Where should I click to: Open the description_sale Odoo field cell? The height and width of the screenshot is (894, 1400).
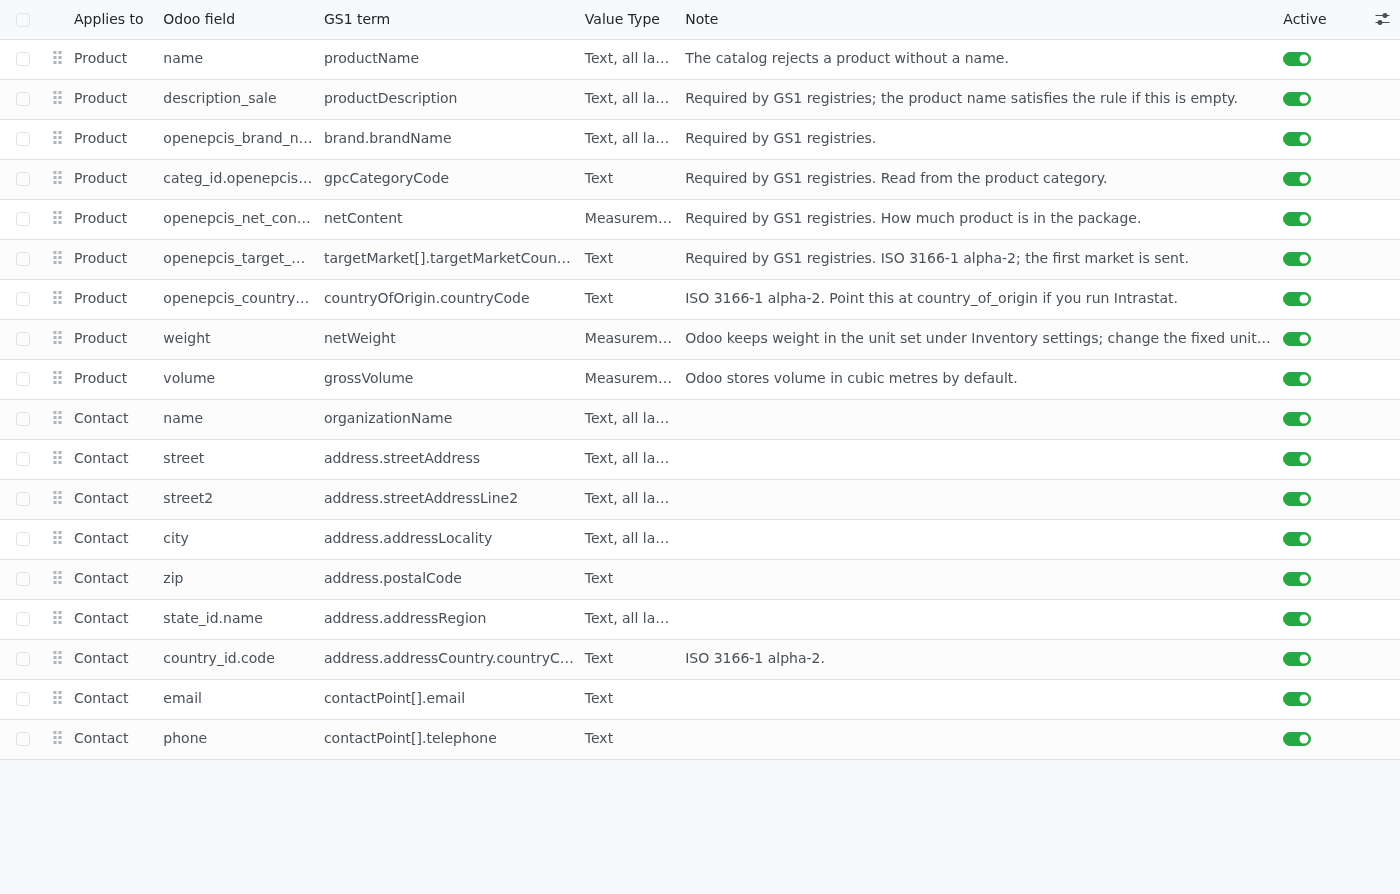tap(220, 98)
